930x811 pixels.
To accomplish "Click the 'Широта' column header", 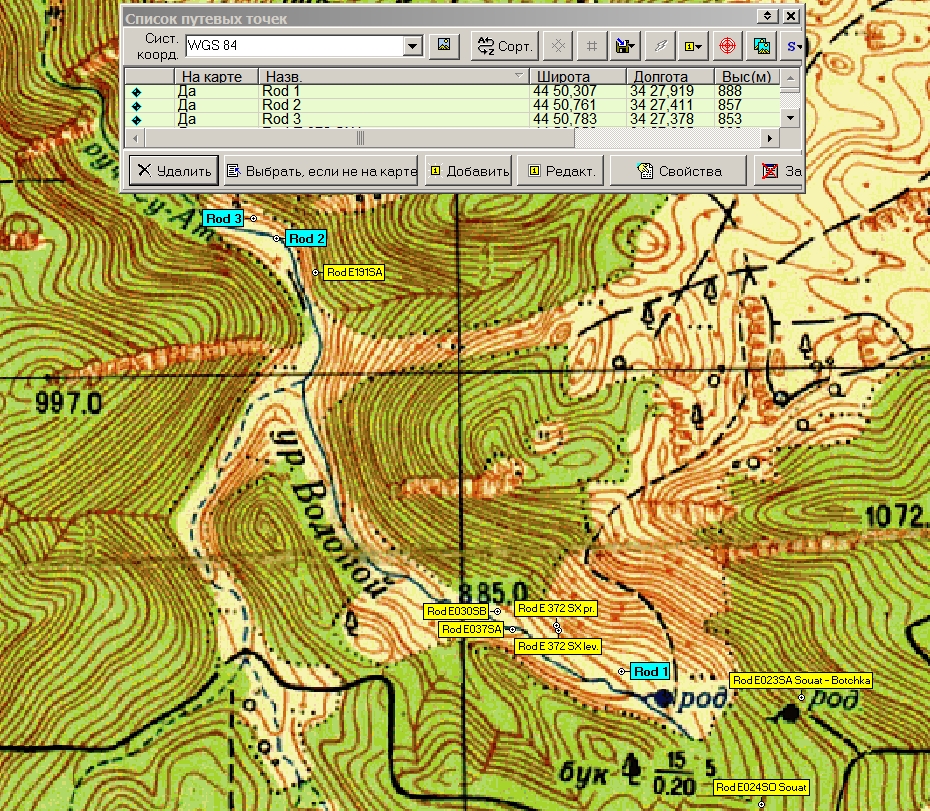I will coord(578,77).
